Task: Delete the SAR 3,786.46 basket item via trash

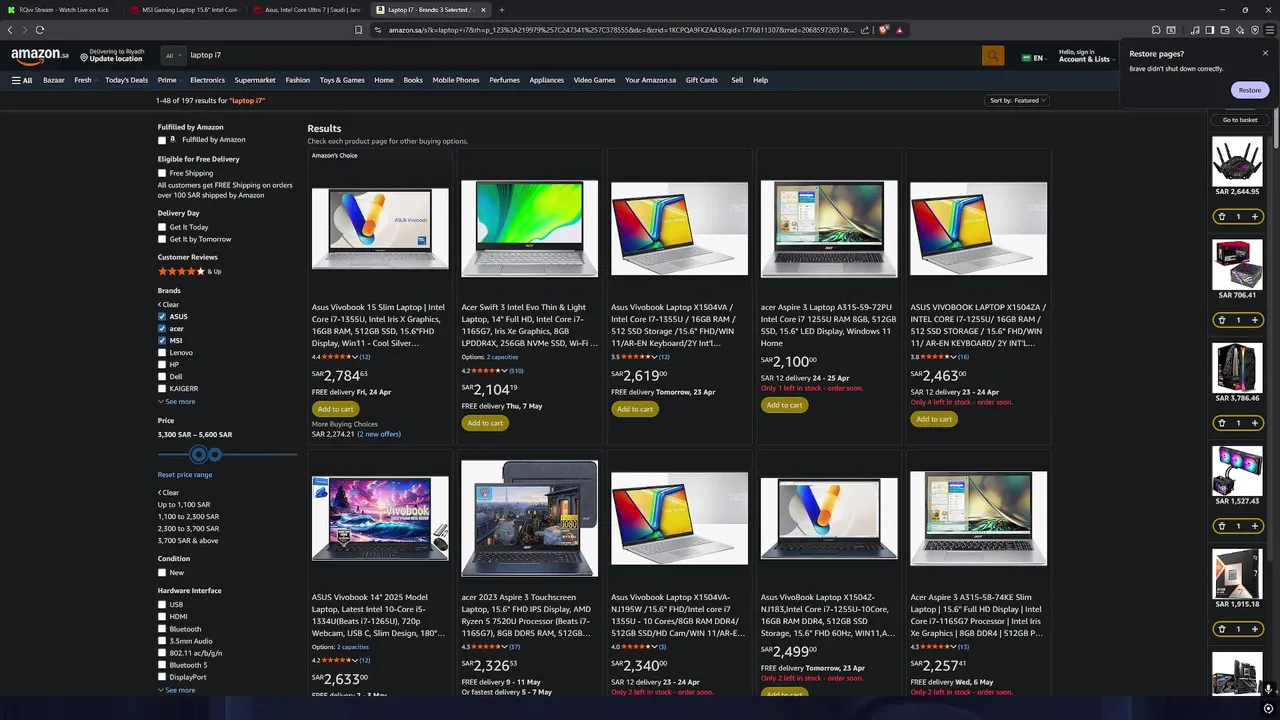Action: pyautogui.click(x=1221, y=423)
